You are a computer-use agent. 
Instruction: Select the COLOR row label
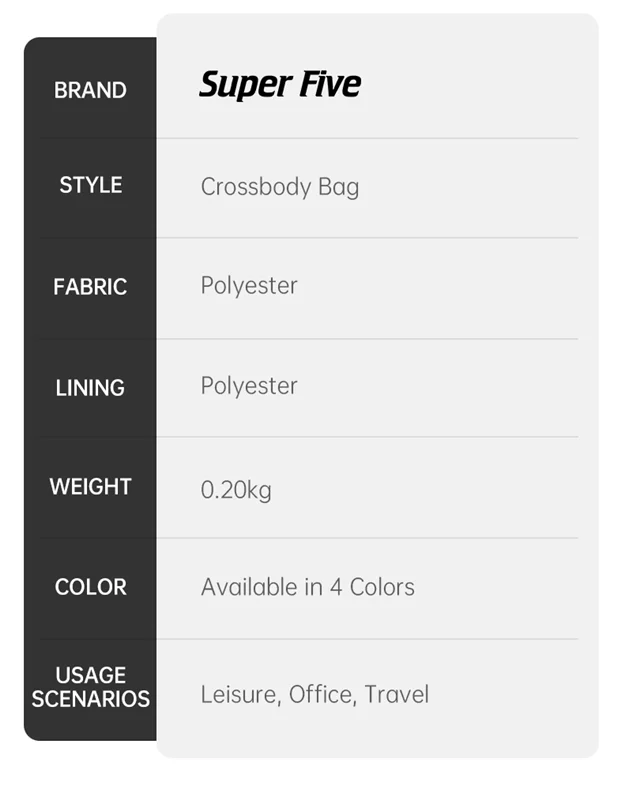(x=90, y=587)
